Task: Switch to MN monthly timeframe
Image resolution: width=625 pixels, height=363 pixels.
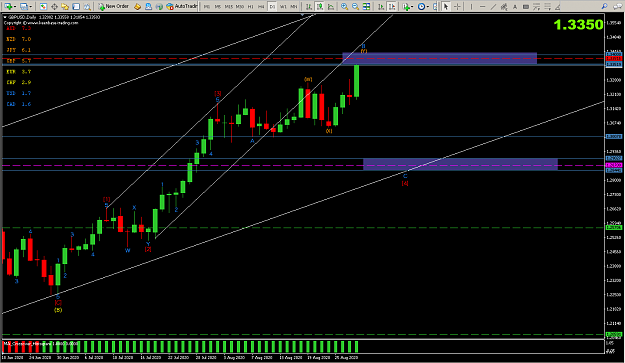Action: 294,6
